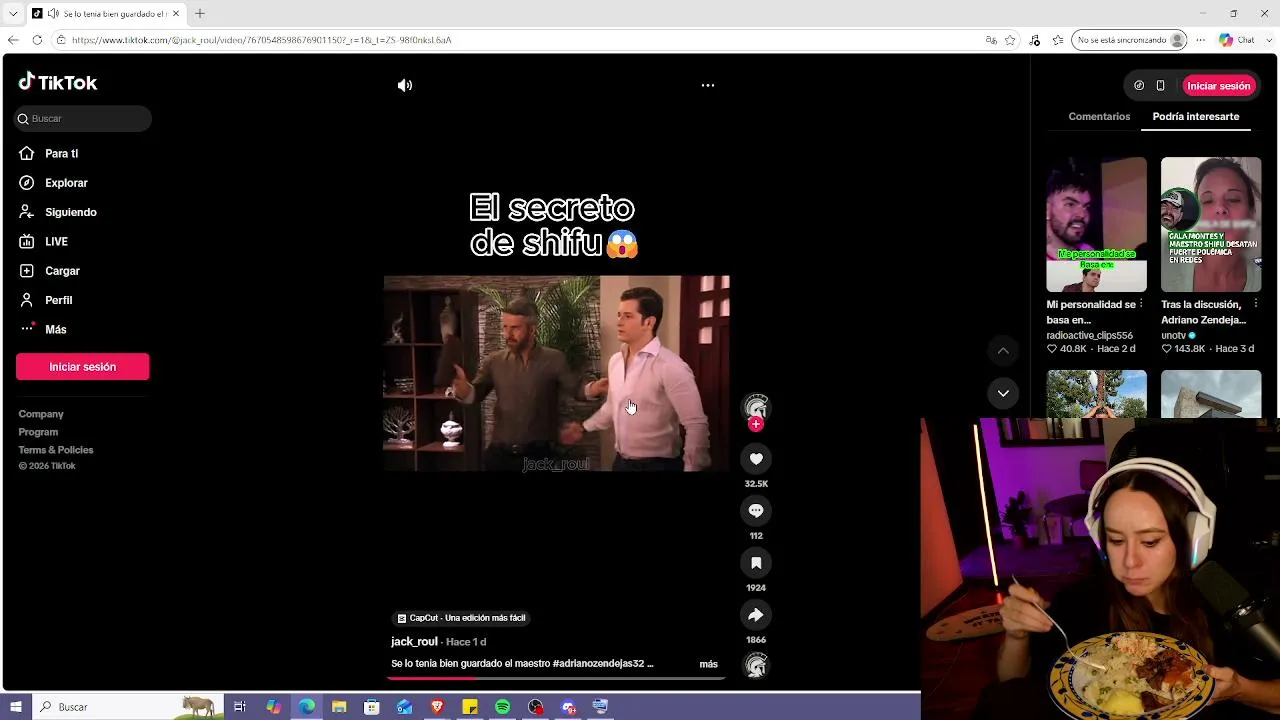Image resolution: width=1280 pixels, height=720 pixels.
Task: Open the radioactive_clips556 profile link
Action: click(1090, 336)
